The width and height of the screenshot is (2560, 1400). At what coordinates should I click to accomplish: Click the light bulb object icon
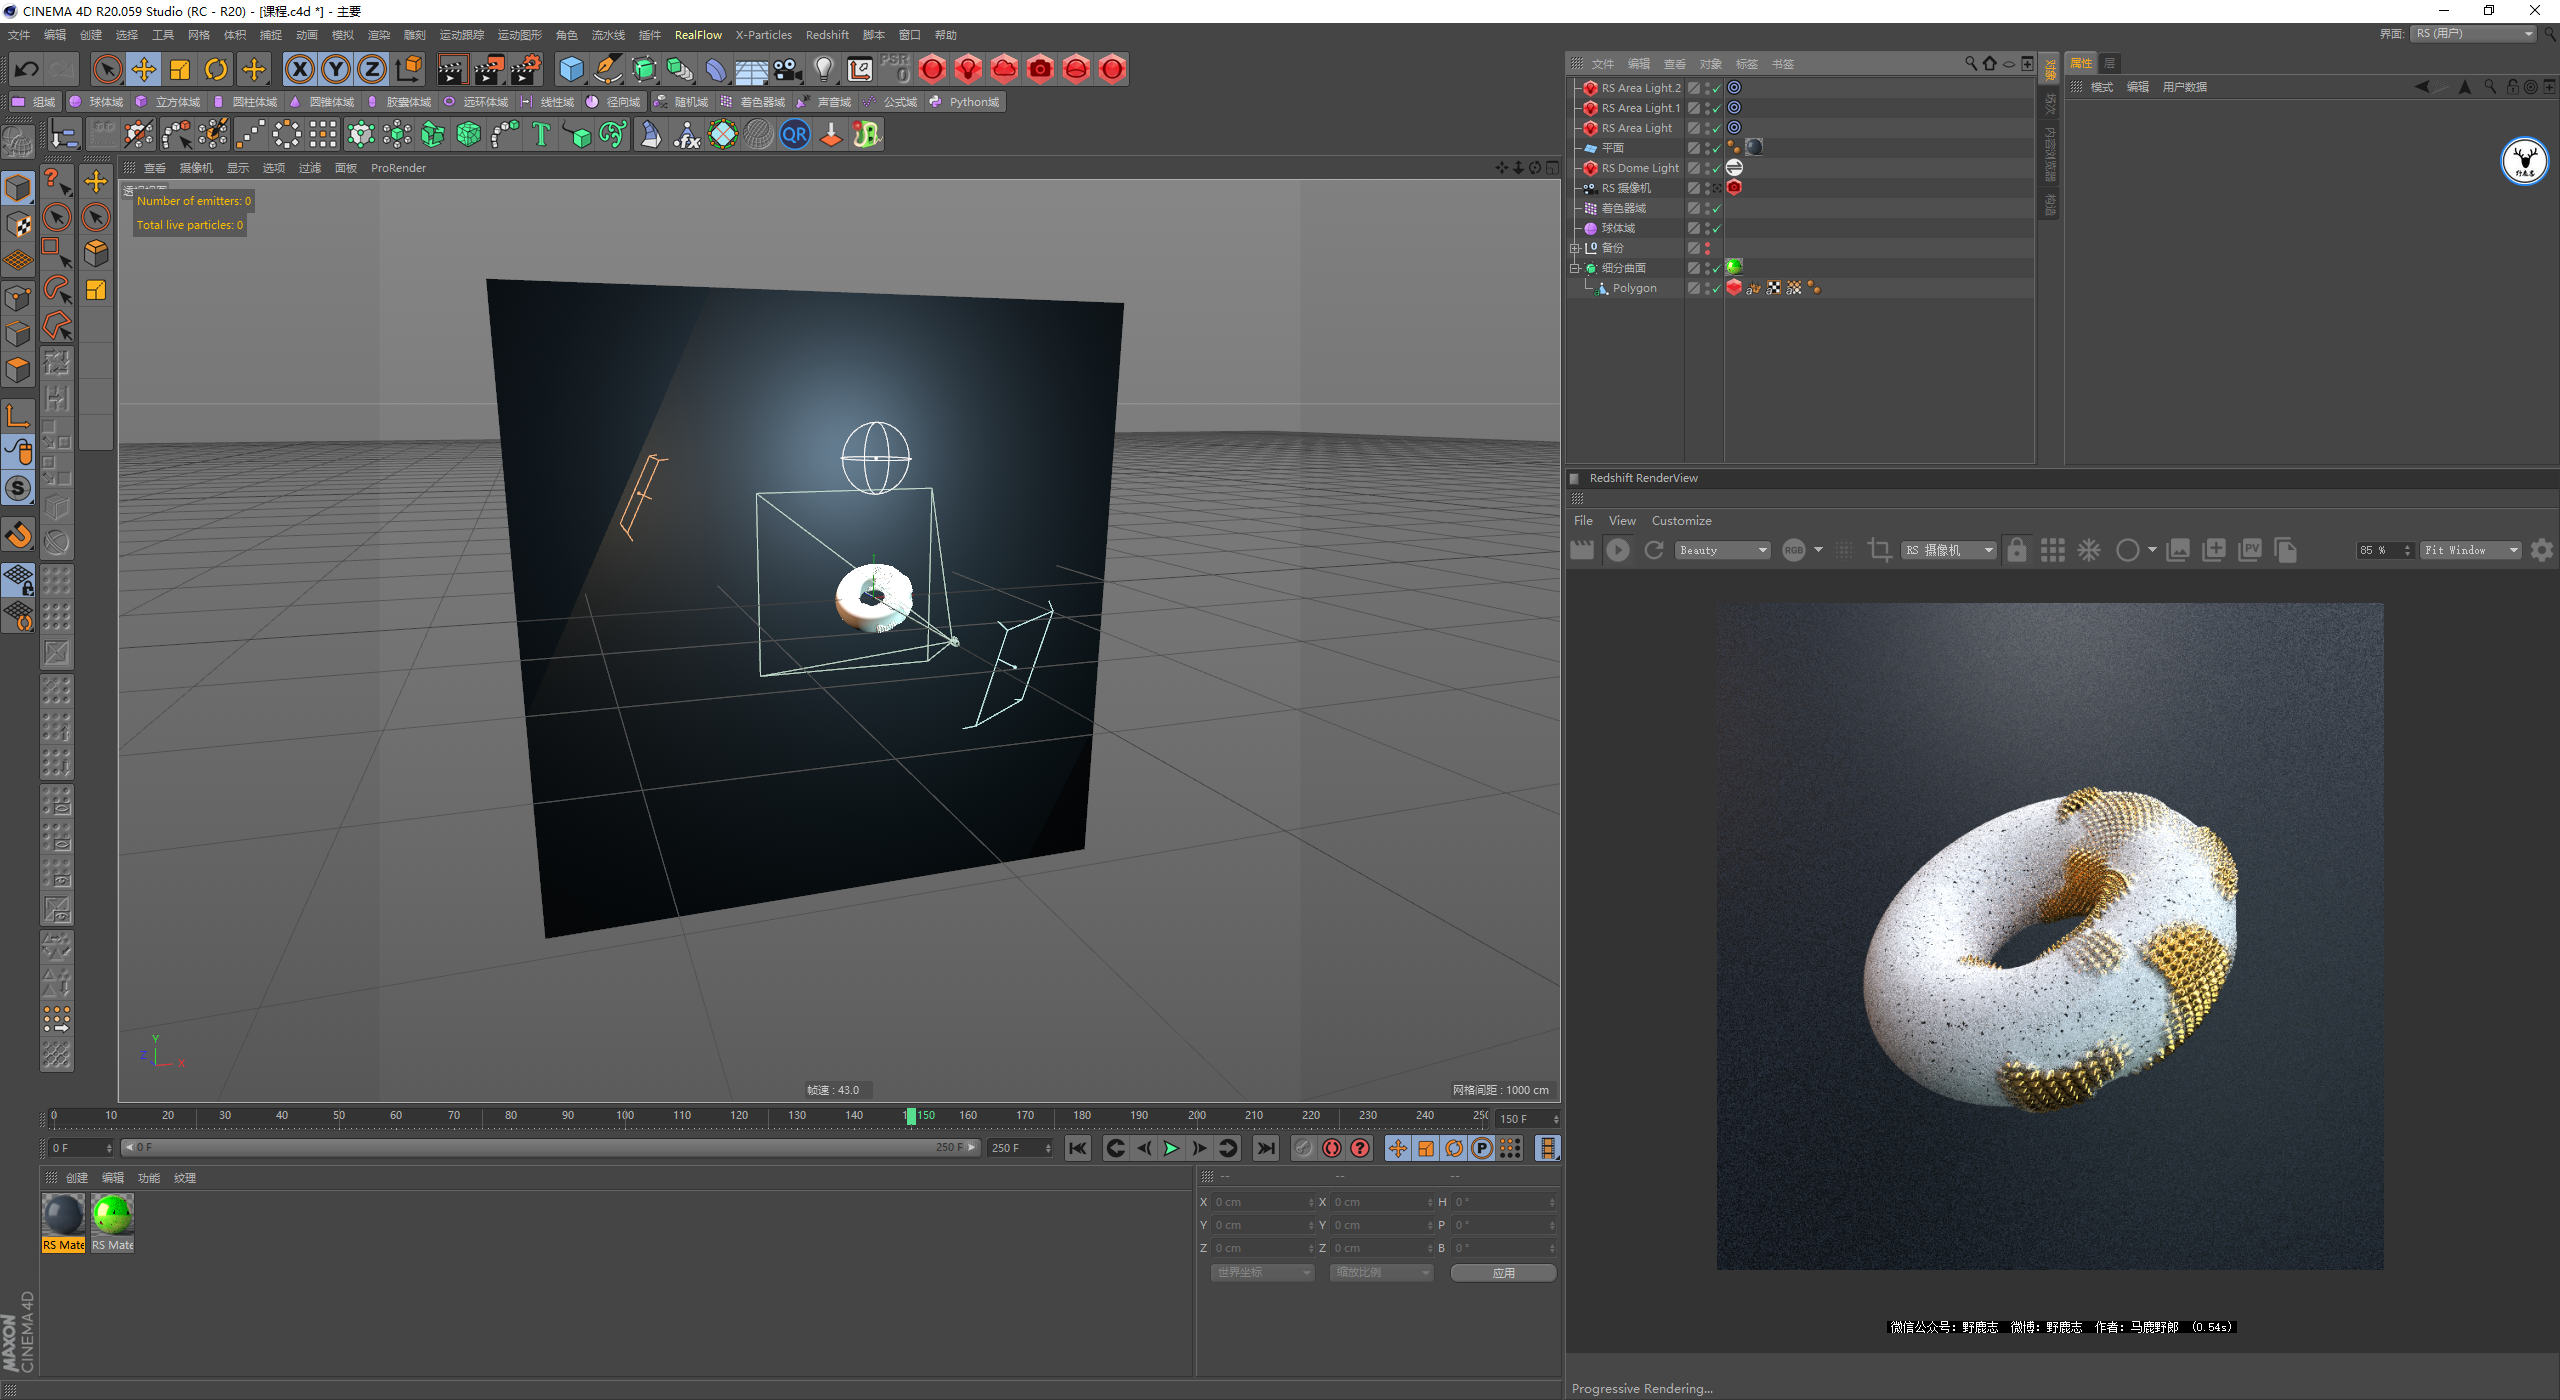tap(823, 69)
